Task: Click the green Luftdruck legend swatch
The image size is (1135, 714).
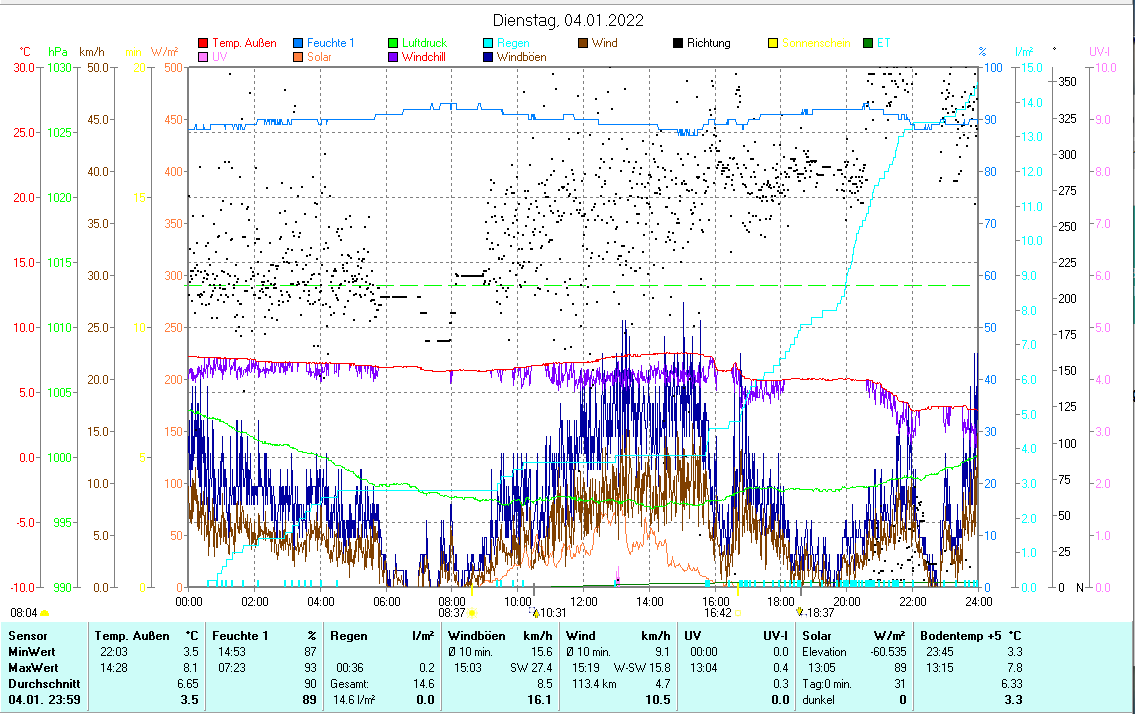Action: click(392, 44)
